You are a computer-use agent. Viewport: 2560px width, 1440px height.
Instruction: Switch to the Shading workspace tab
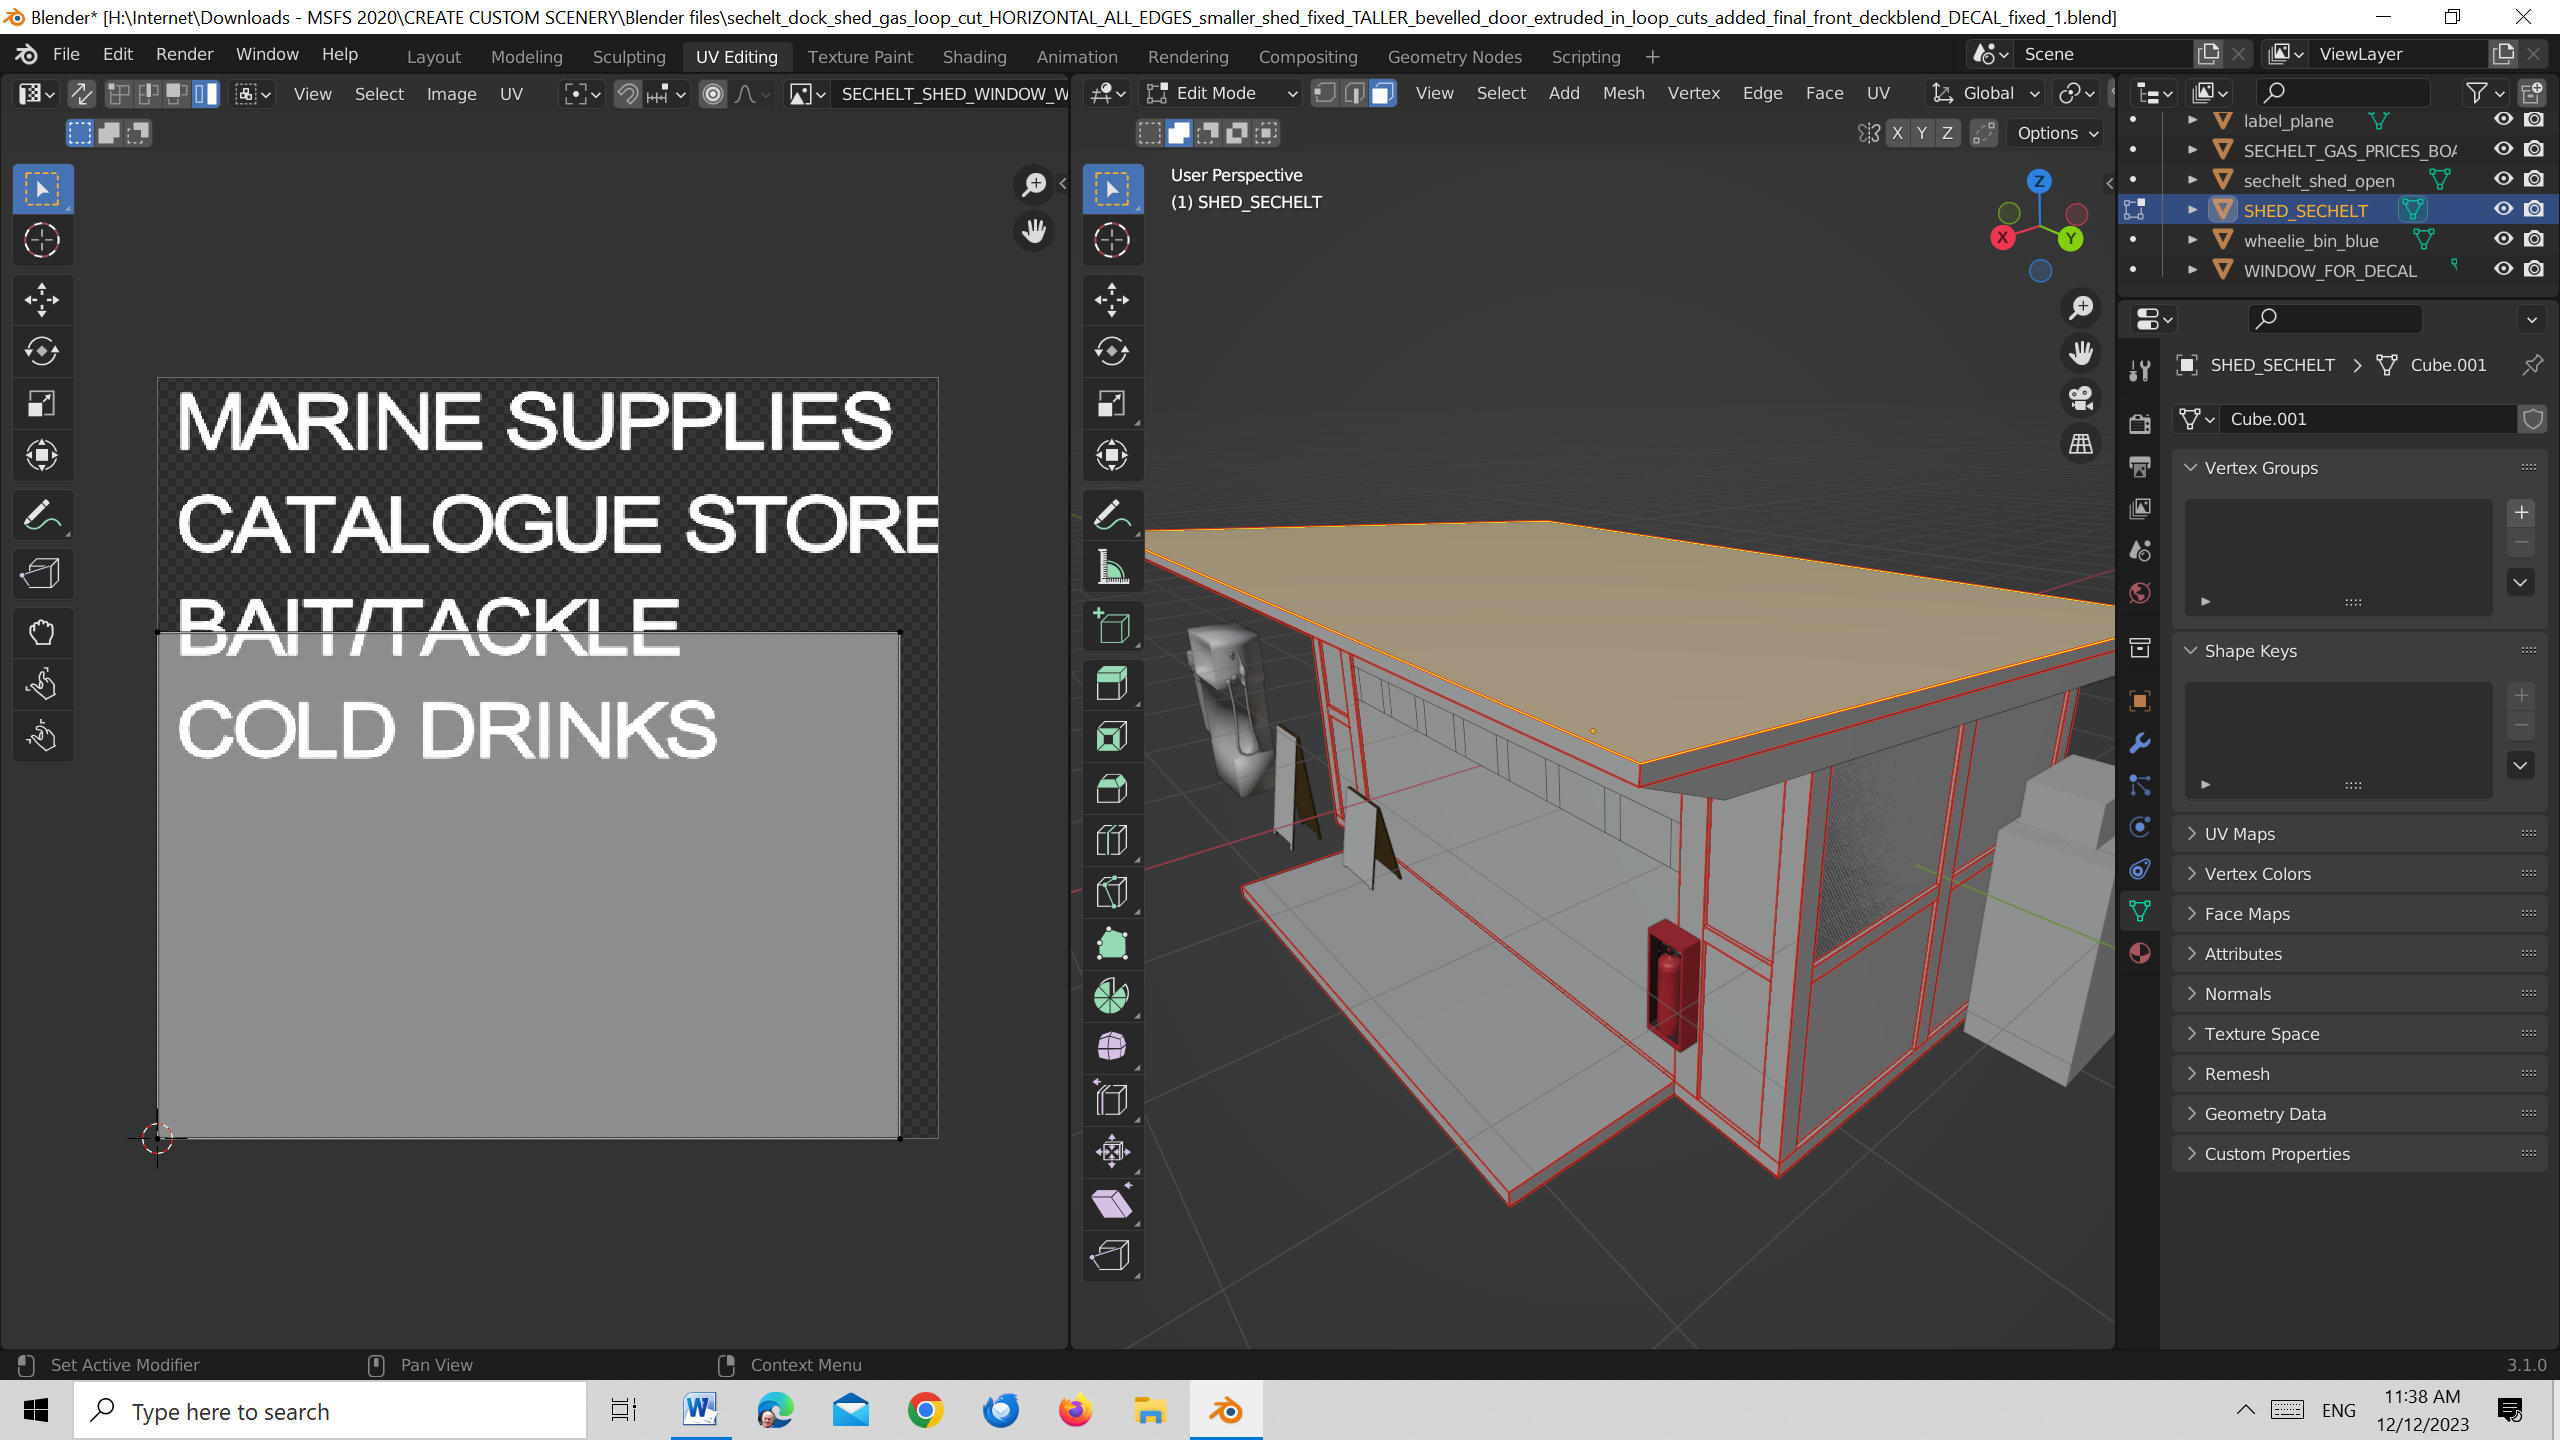click(x=974, y=56)
